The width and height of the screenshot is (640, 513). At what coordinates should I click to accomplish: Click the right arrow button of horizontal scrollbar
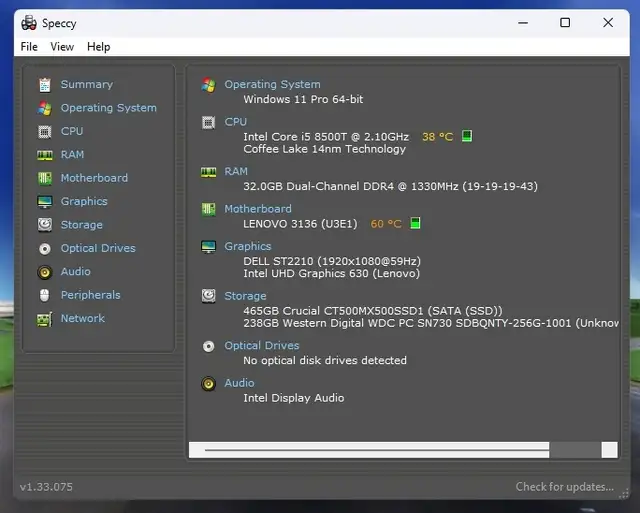pyautogui.click(x=609, y=450)
